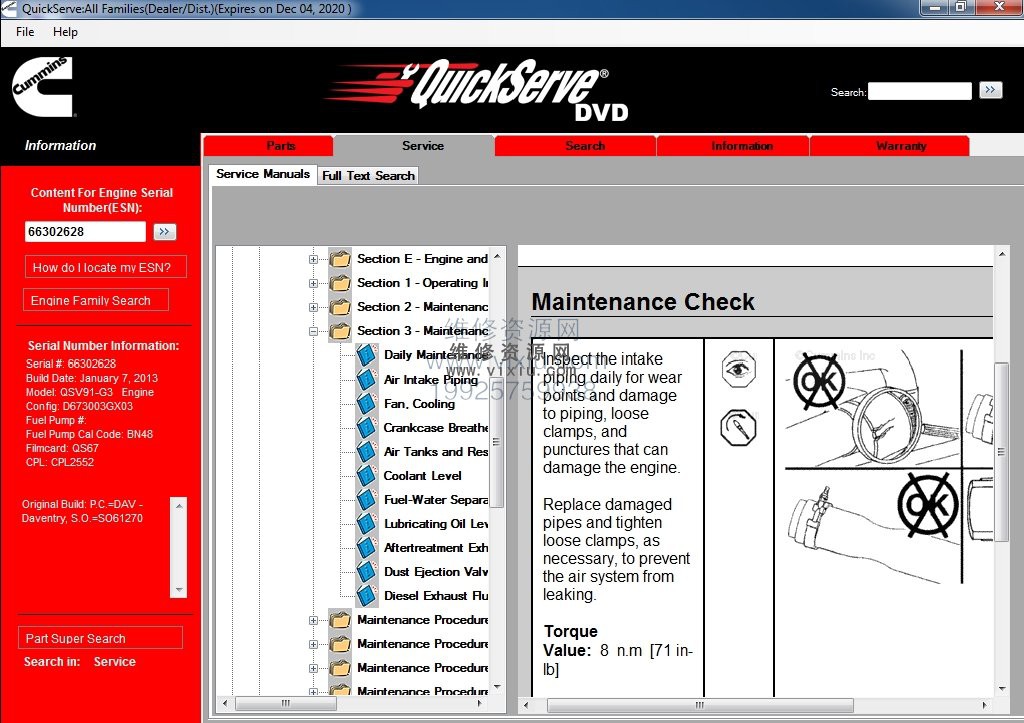Click the tree panel horizontal scrollbar thumb
This screenshot has height=723, width=1024.
[285, 703]
